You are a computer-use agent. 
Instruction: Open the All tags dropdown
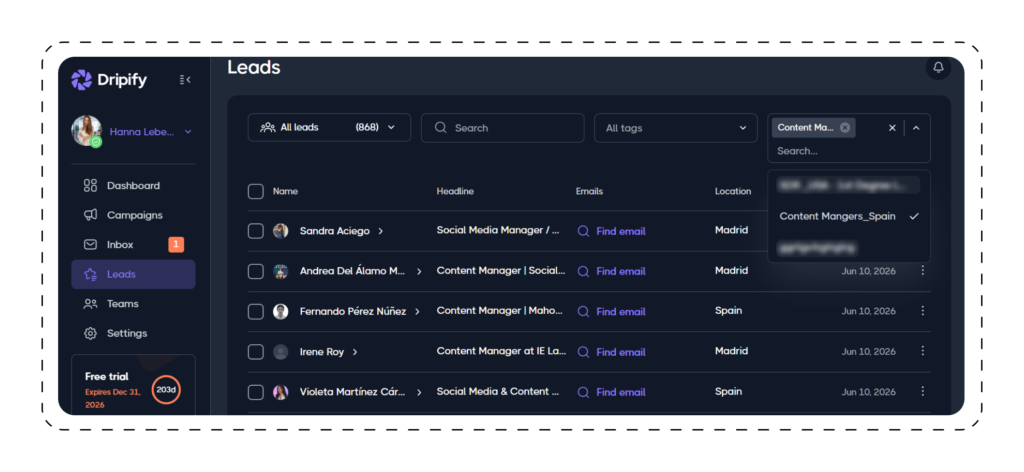(x=675, y=127)
